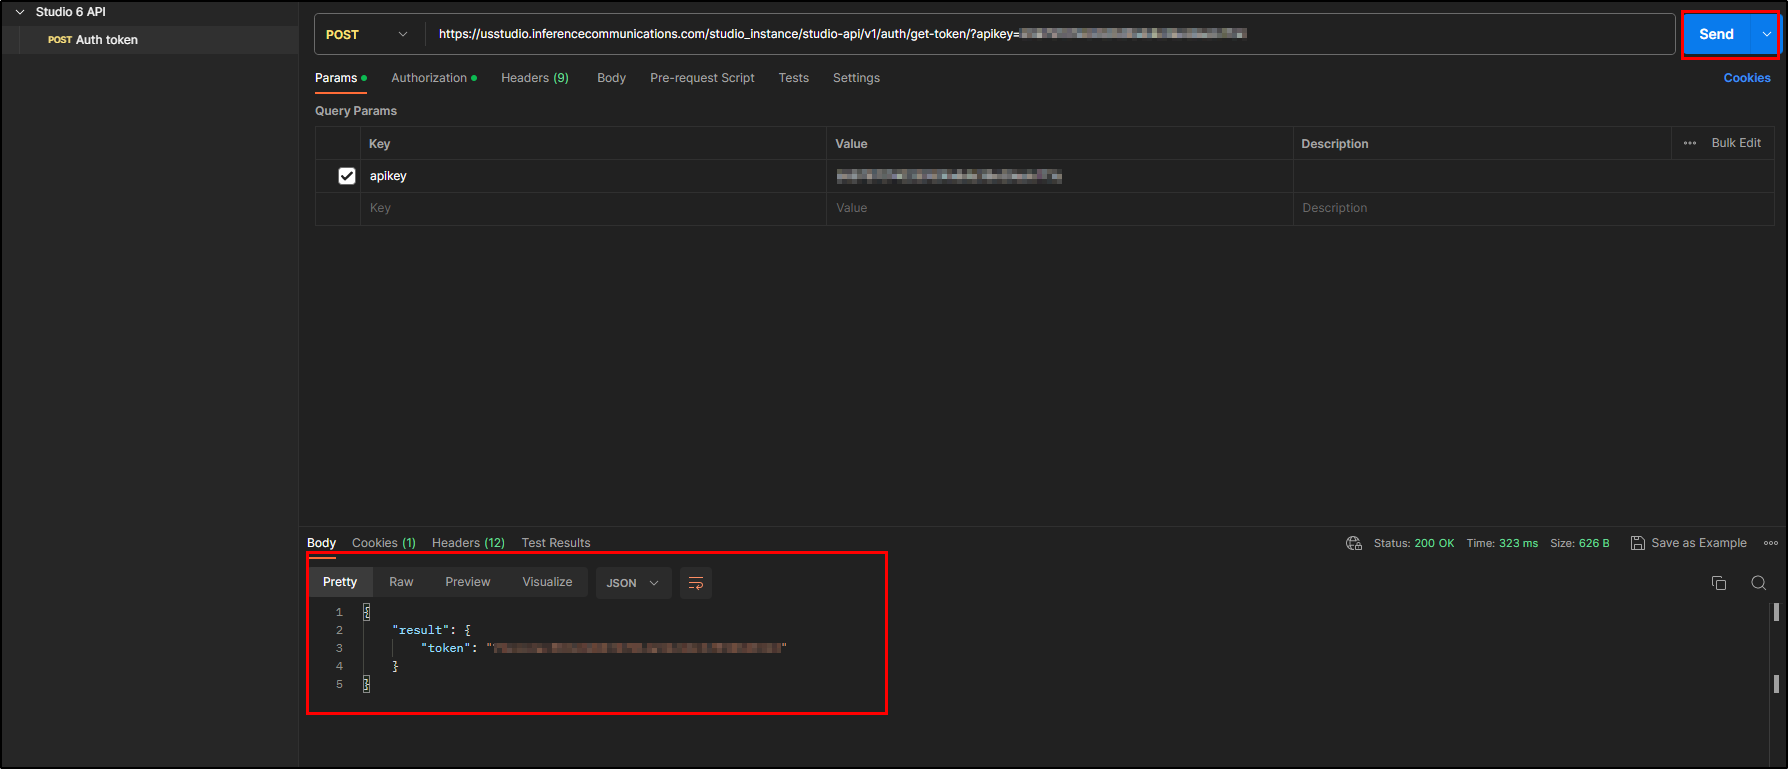Open the request Headers (9) tab

coord(535,78)
